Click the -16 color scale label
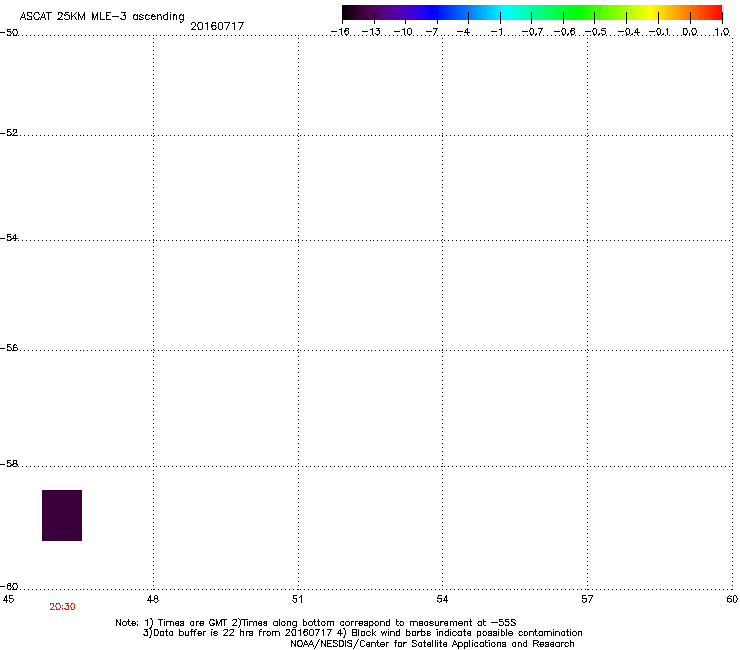This screenshot has width=740, height=650. (340, 32)
